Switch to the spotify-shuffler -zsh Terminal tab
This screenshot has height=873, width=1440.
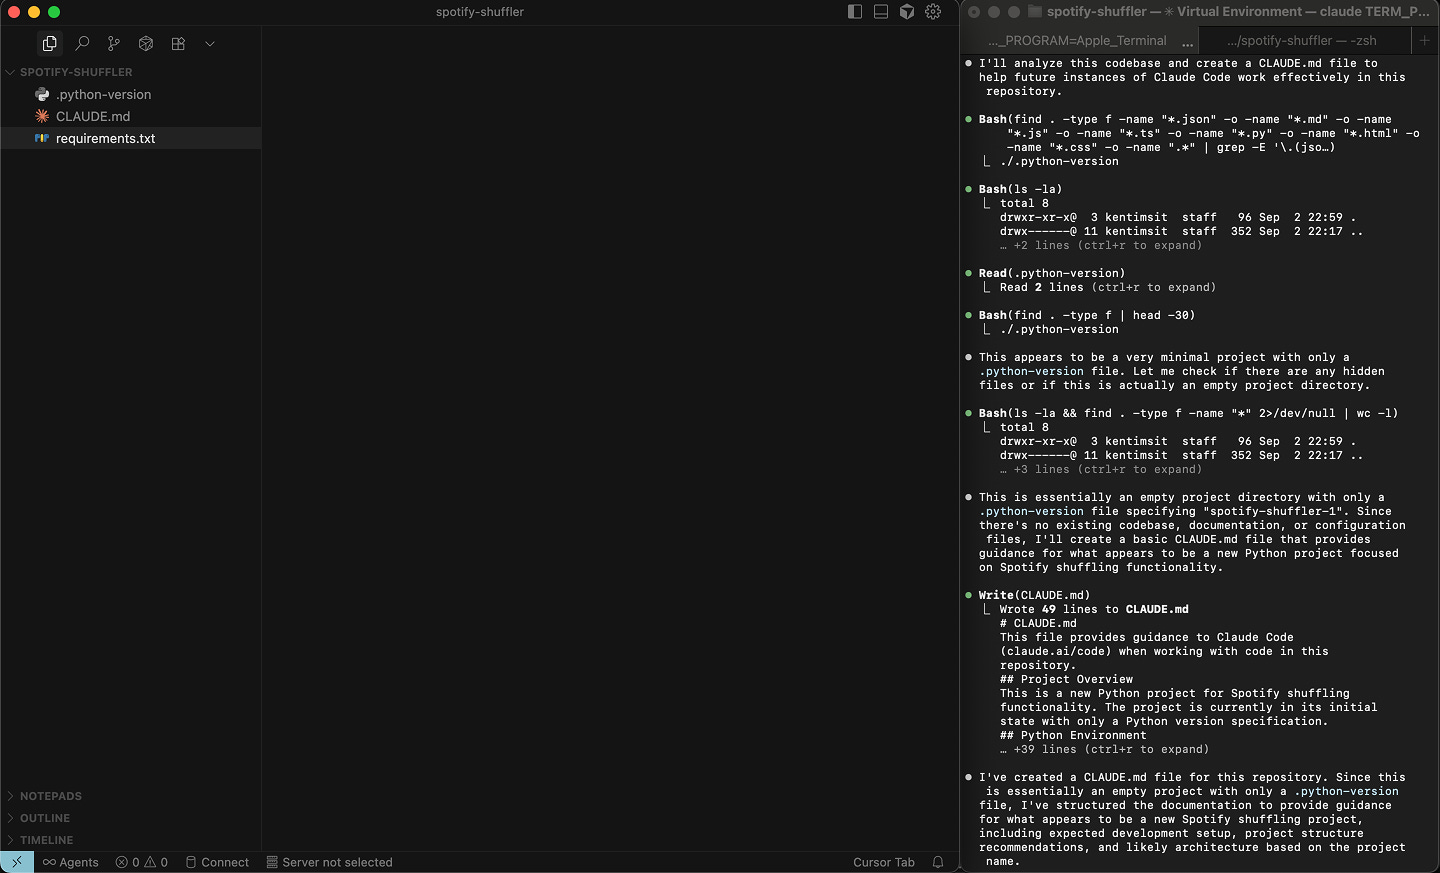pos(1304,40)
